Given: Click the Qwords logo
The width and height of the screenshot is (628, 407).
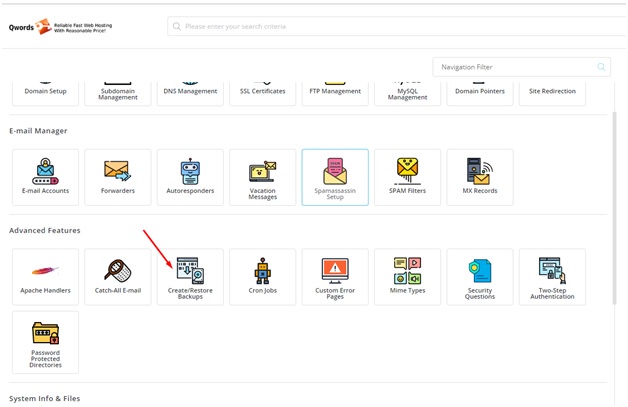Looking at the screenshot, I should [x=60, y=27].
